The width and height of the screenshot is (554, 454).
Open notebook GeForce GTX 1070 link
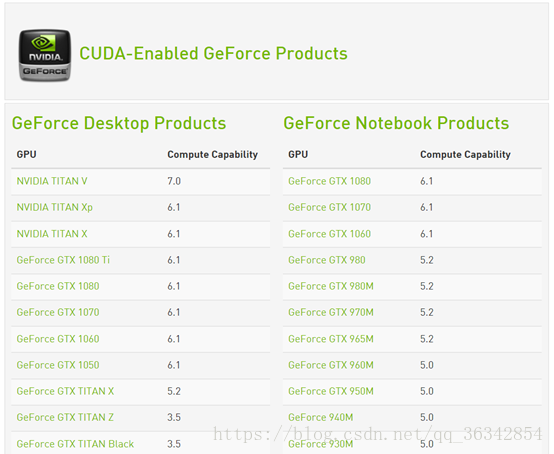coord(330,207)
